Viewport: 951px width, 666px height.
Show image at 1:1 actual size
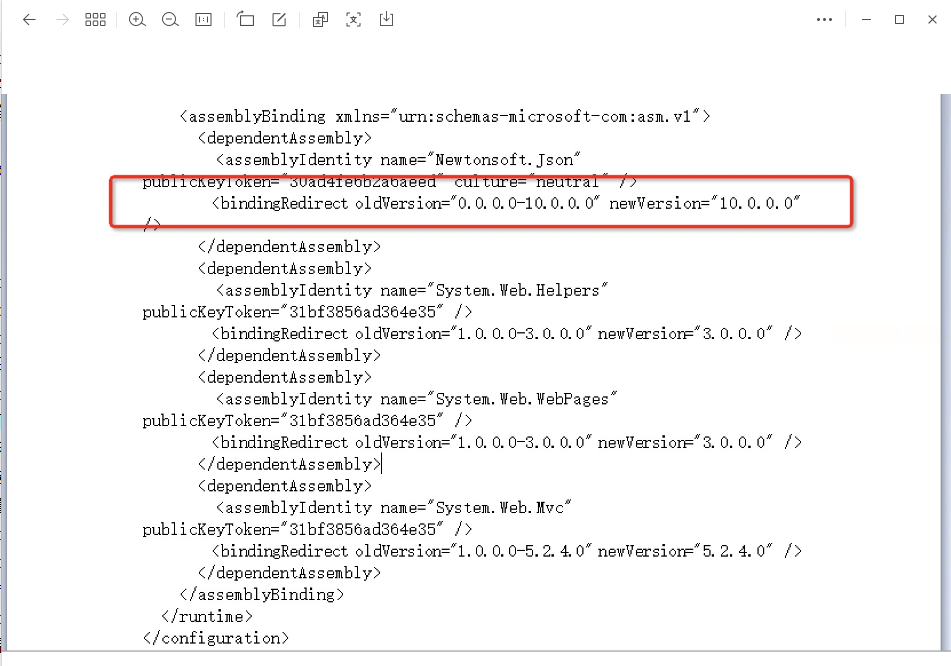tap(203, 20)
